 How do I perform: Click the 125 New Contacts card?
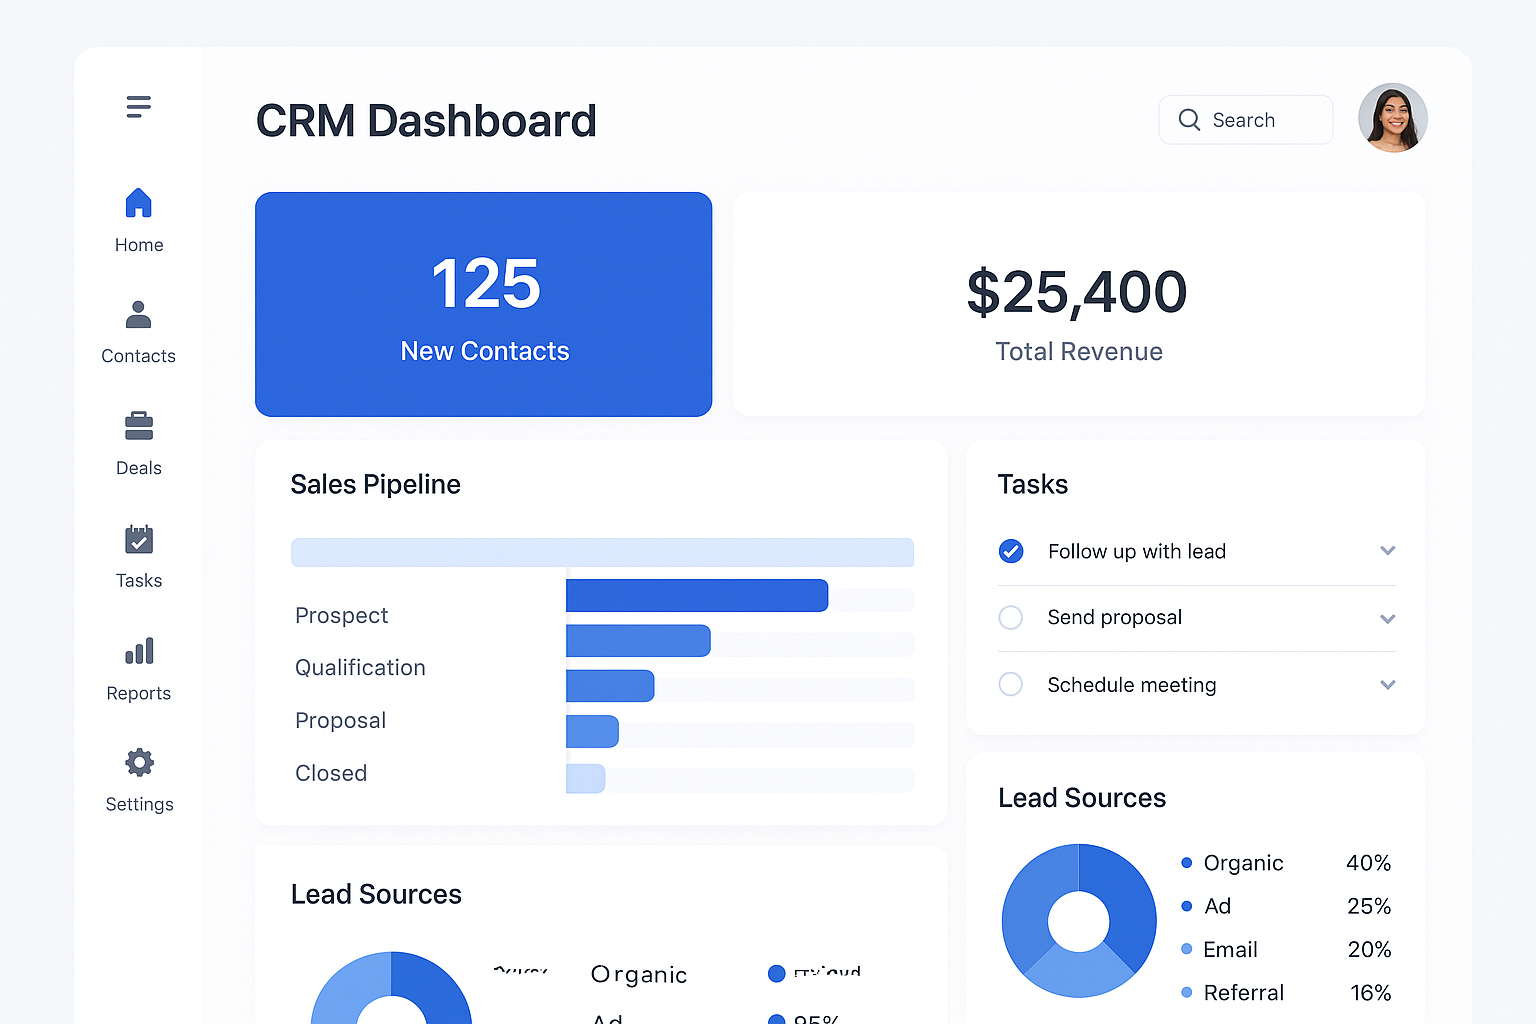484,304
